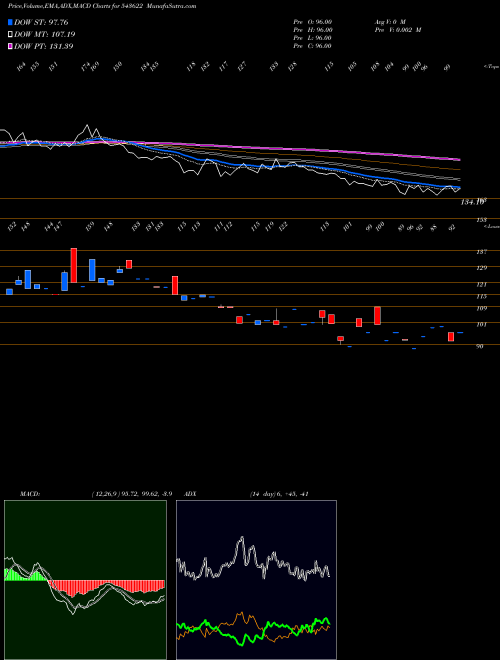Click the last red candlestick on the right
This screenshot has height=660, width=500.
(451, 337)
